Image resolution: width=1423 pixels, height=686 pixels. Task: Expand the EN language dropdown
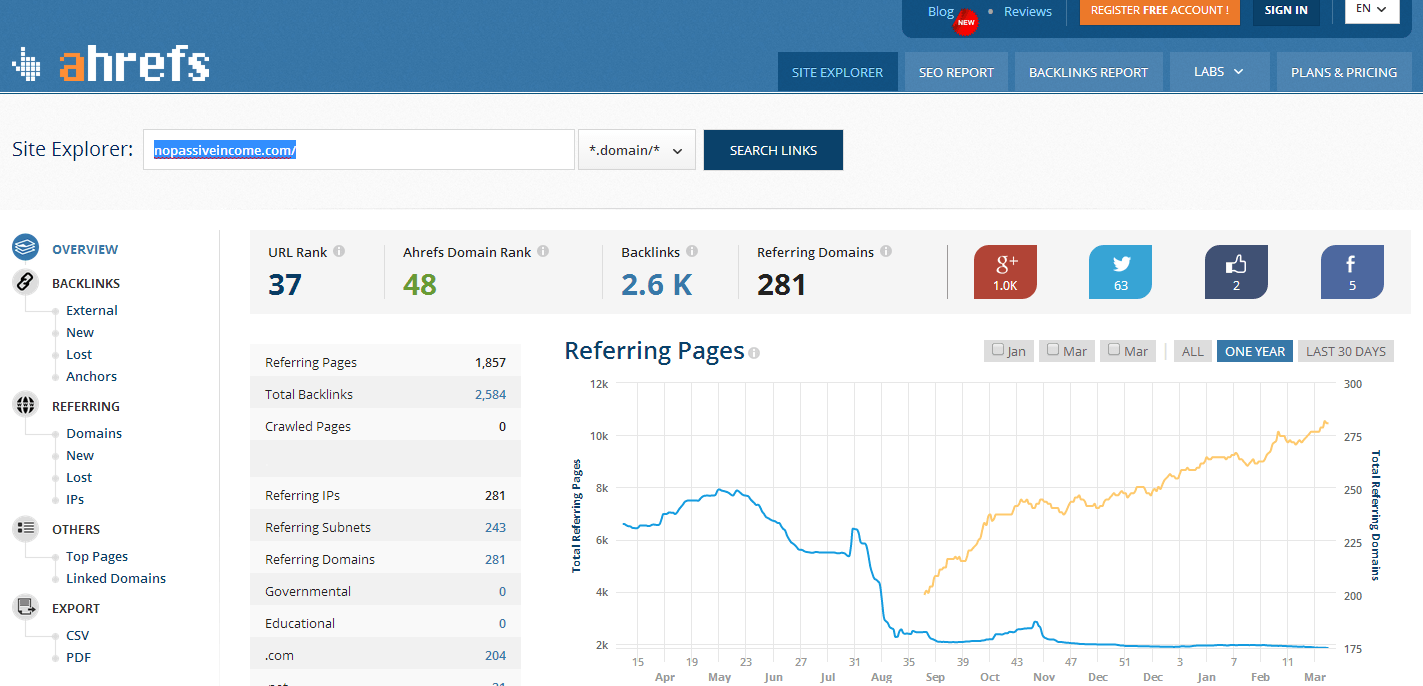(1371, 10)
